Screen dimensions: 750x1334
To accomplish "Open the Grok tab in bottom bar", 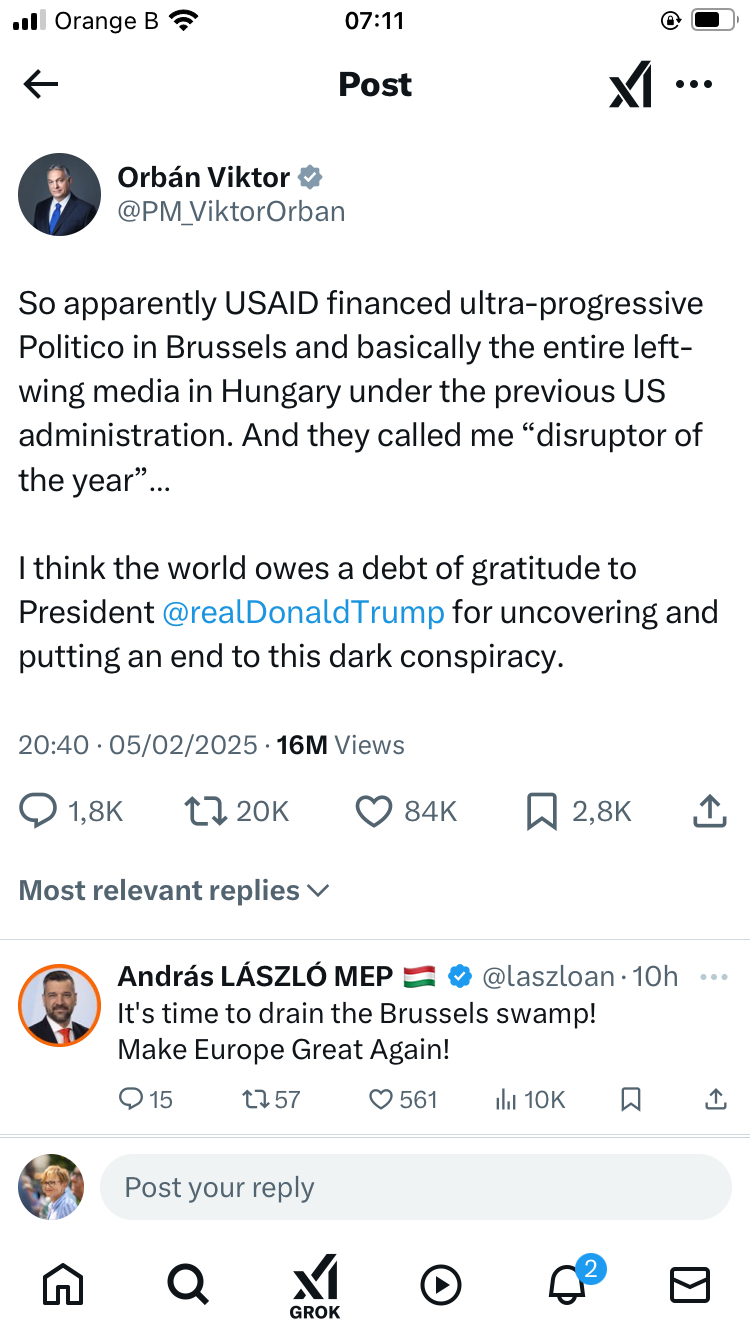I will [315, 1284].
